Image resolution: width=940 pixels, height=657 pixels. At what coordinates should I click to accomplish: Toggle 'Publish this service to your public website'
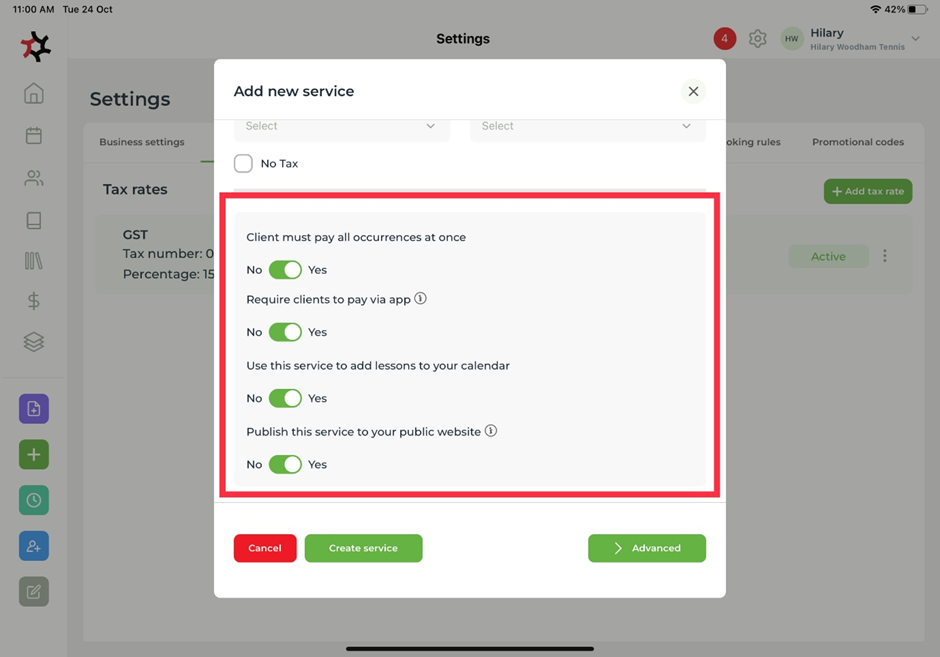point(285,464)
